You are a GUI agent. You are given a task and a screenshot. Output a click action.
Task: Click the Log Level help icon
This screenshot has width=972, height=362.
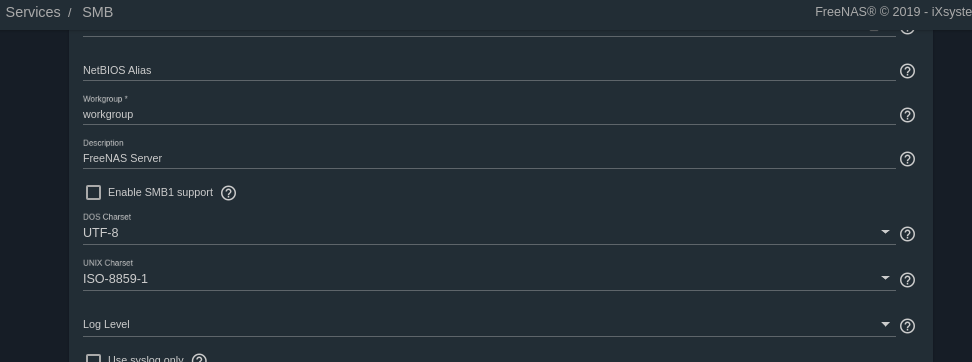(x=907, y=326)
